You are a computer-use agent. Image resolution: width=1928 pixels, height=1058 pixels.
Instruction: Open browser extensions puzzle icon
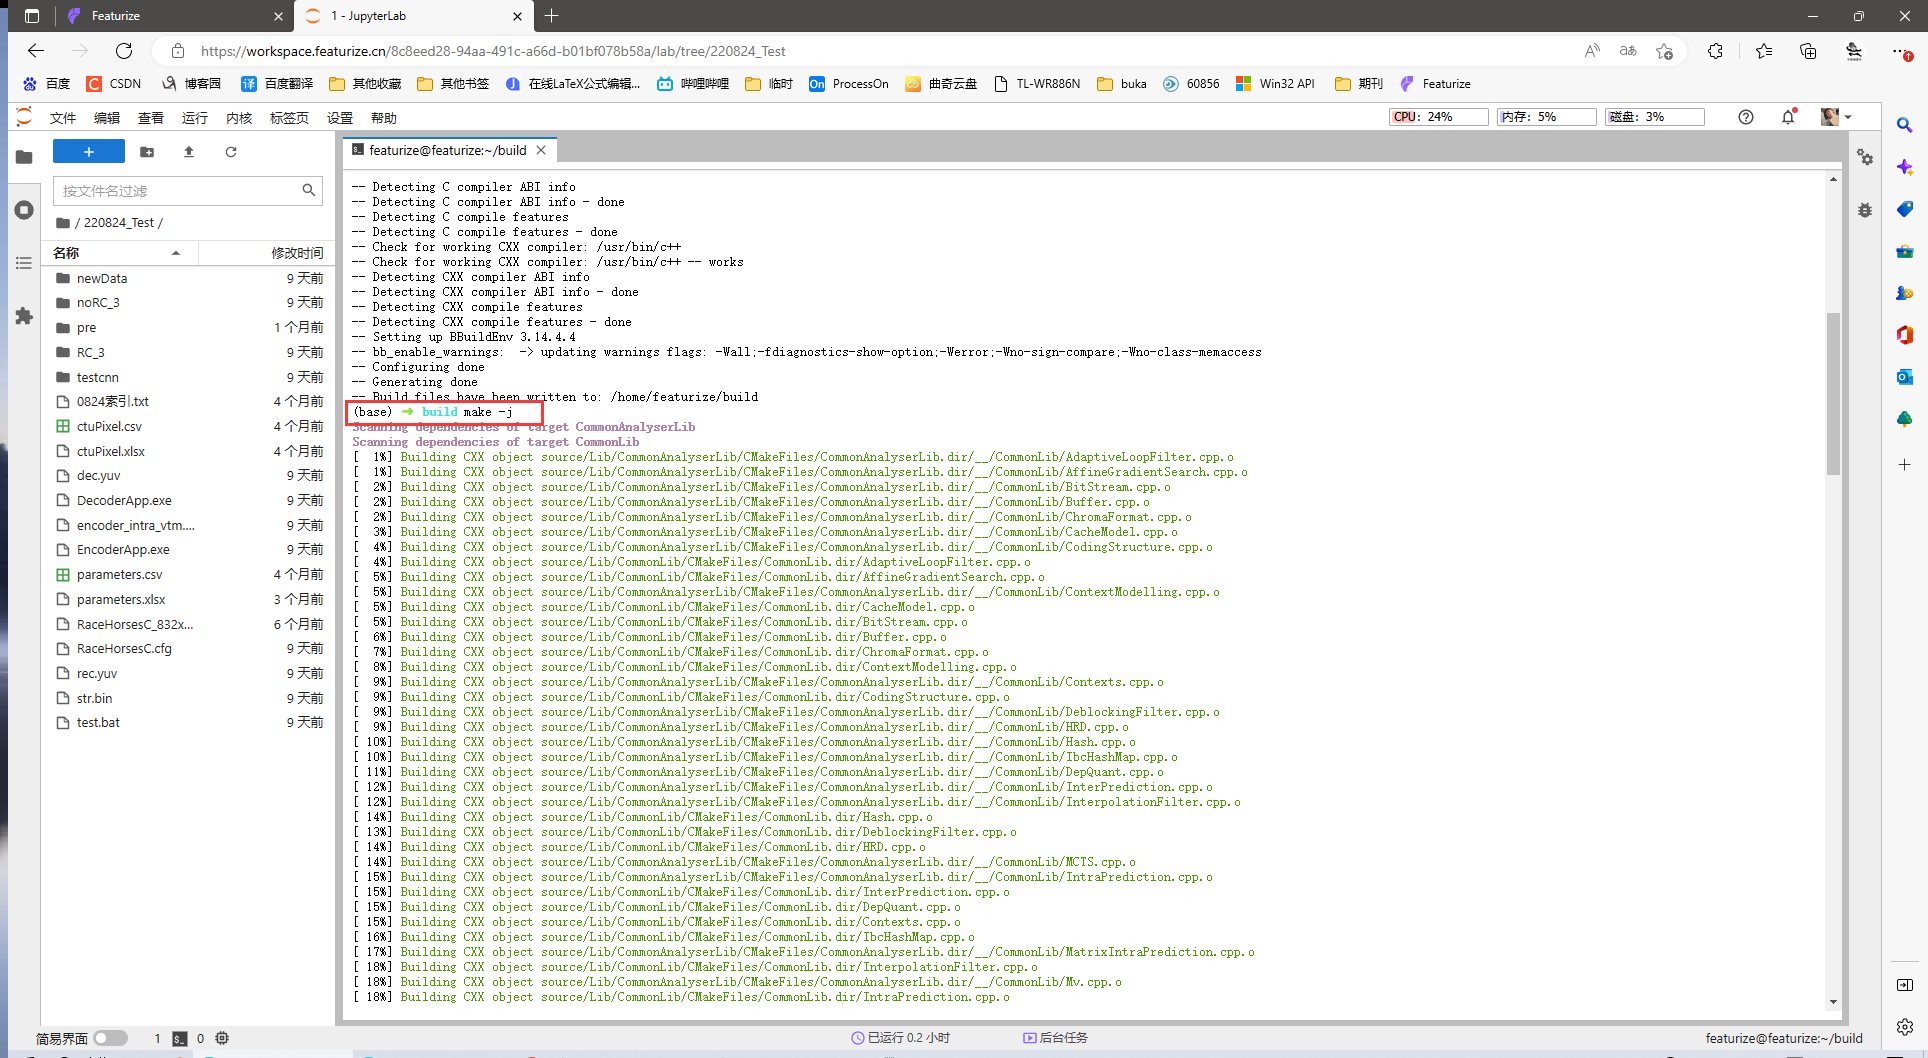pos(1715,51)
